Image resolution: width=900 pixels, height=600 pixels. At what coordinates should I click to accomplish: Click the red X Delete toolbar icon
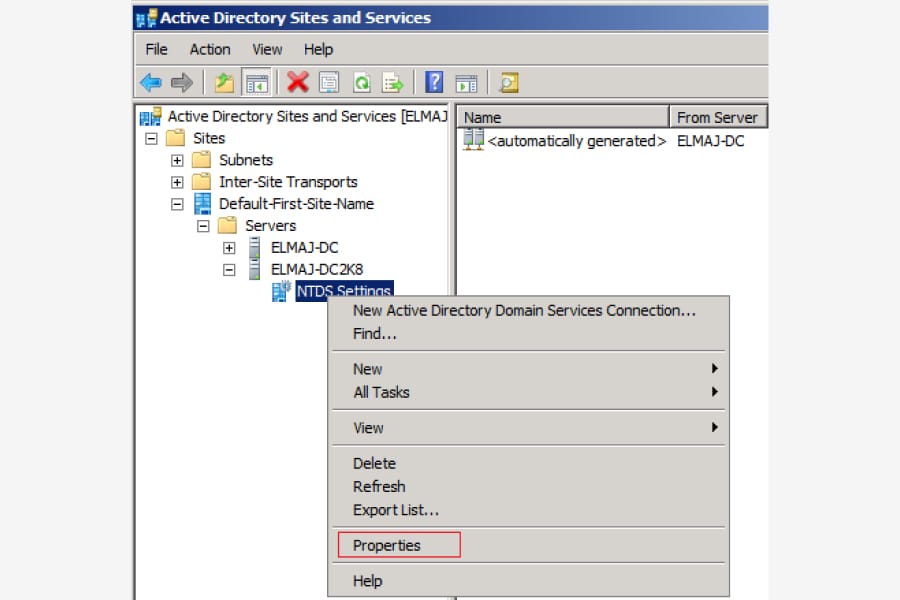point(297,82)
